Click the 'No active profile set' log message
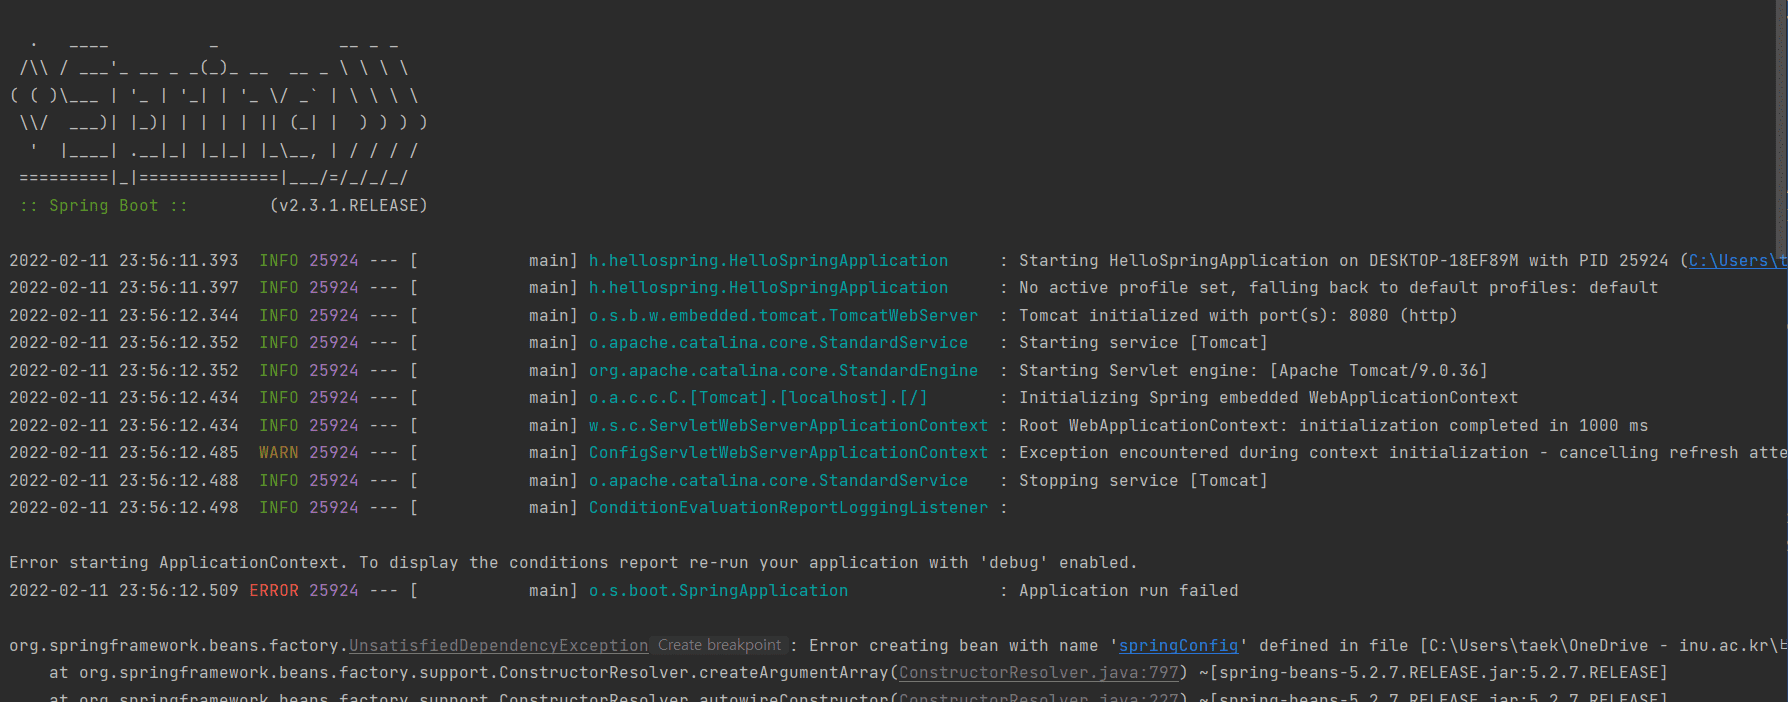This screenshot has width=1788, height=702. point(1338,288)
